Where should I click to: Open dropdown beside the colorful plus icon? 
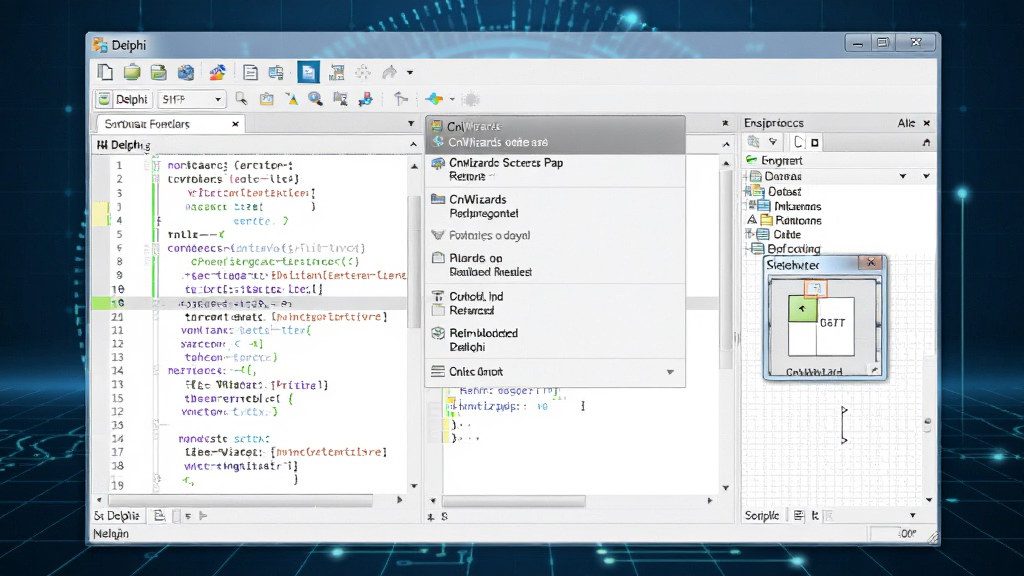(452, 100)
